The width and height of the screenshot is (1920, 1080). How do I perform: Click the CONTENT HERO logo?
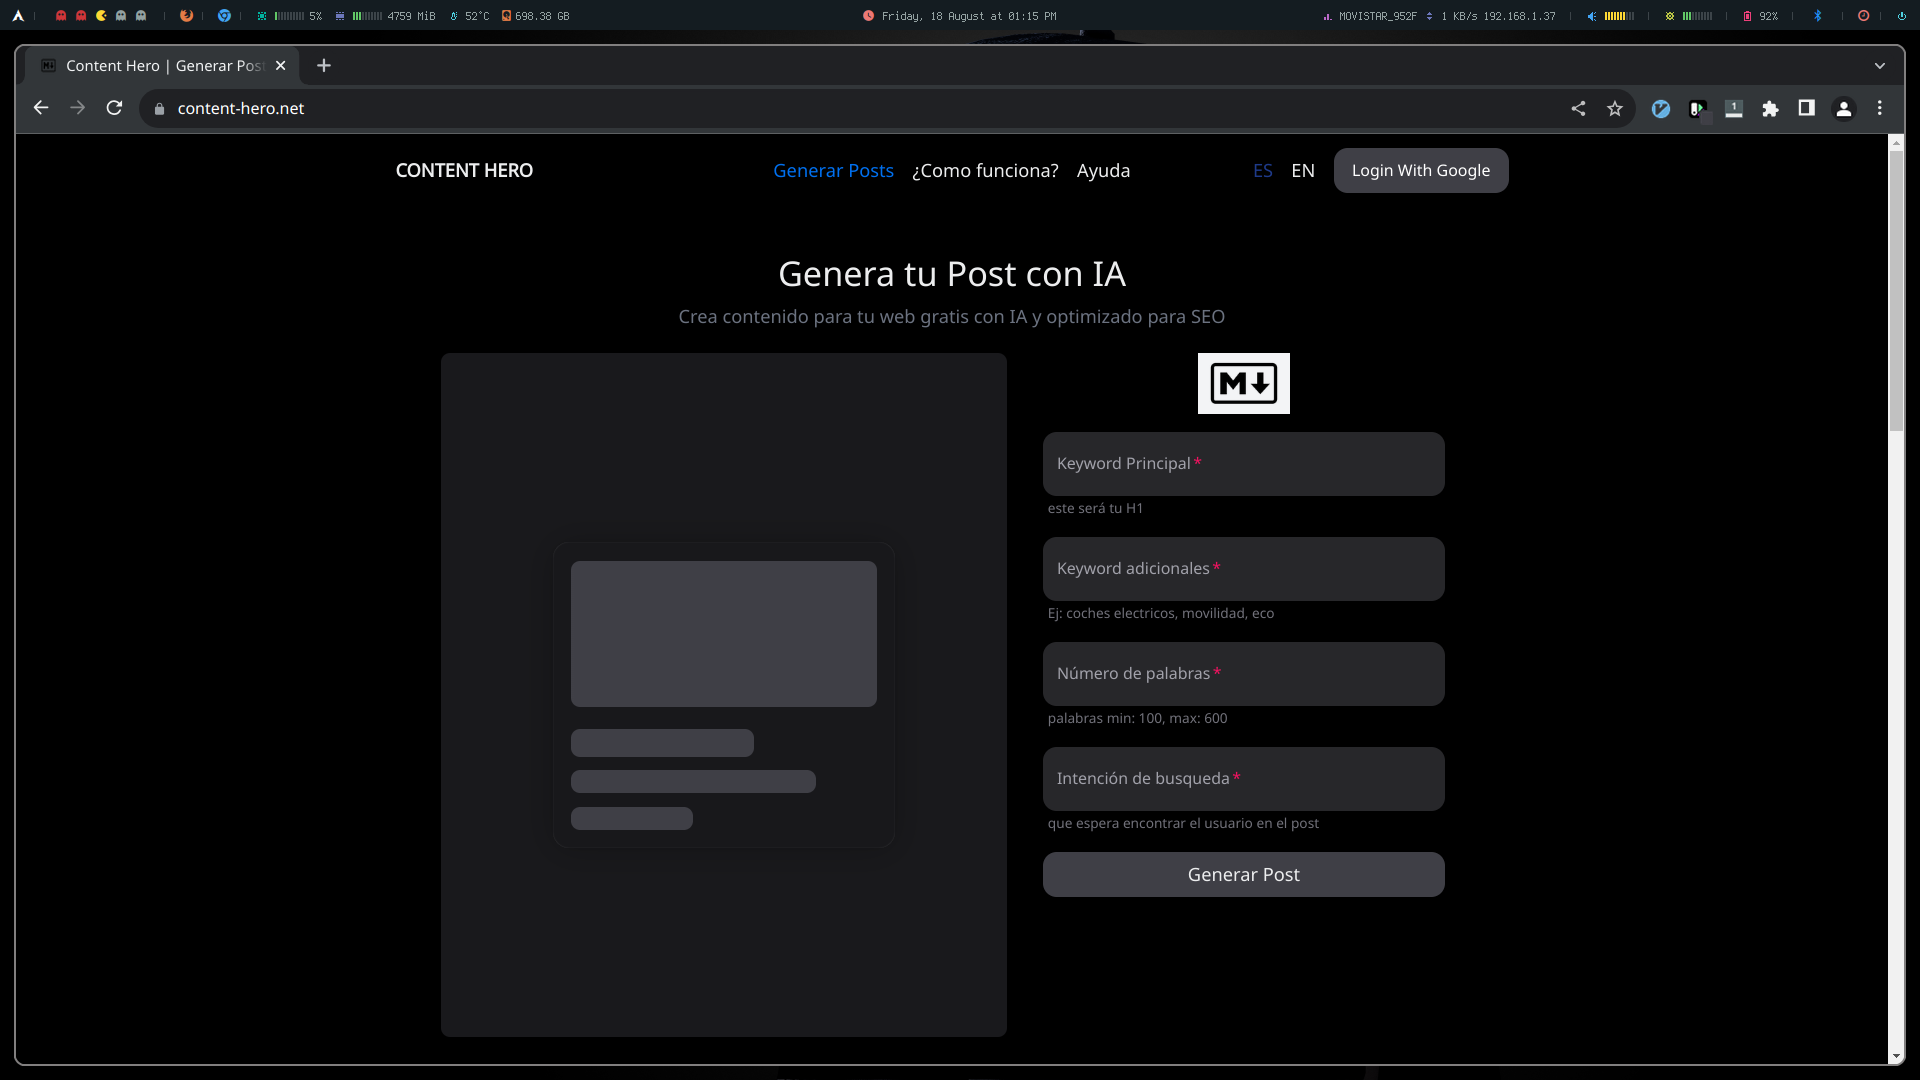coord(464,171)
